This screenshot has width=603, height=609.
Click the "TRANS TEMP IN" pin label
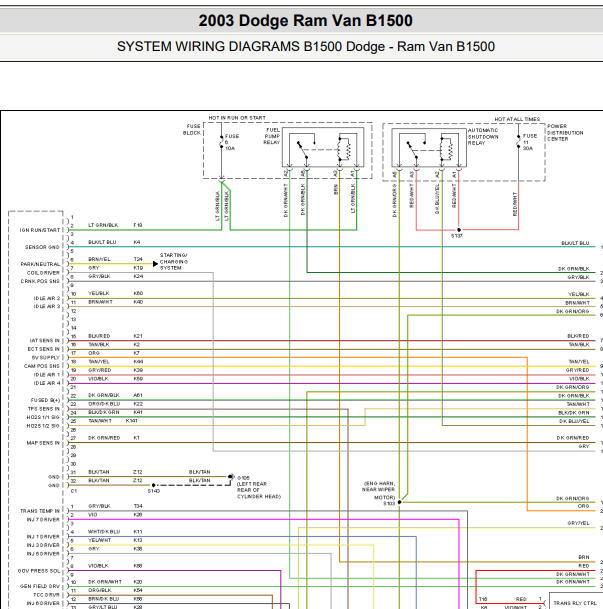pos(40,511)
